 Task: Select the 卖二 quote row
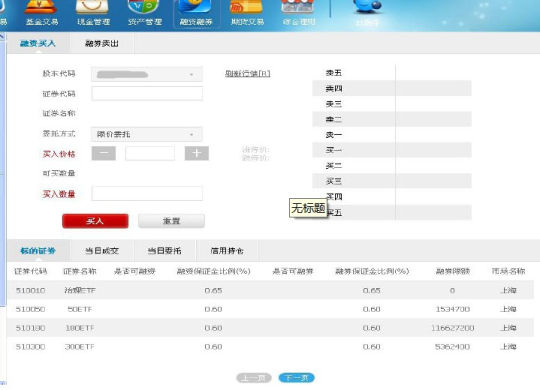tap(392, 119)
